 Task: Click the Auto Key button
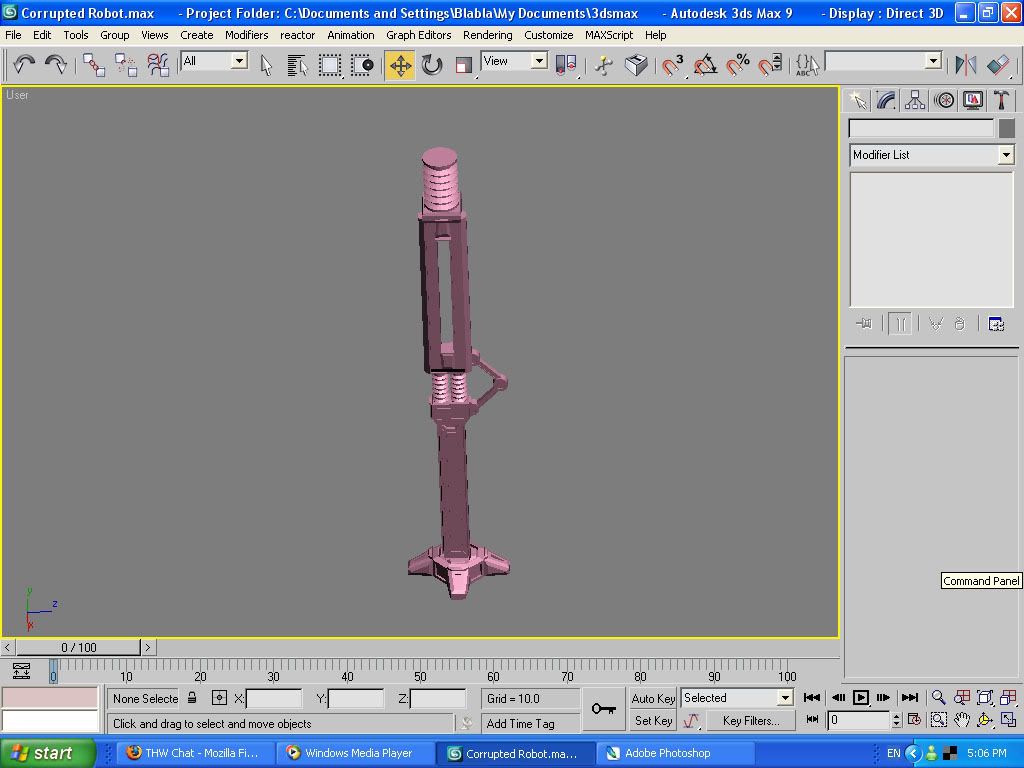[653, 698]
